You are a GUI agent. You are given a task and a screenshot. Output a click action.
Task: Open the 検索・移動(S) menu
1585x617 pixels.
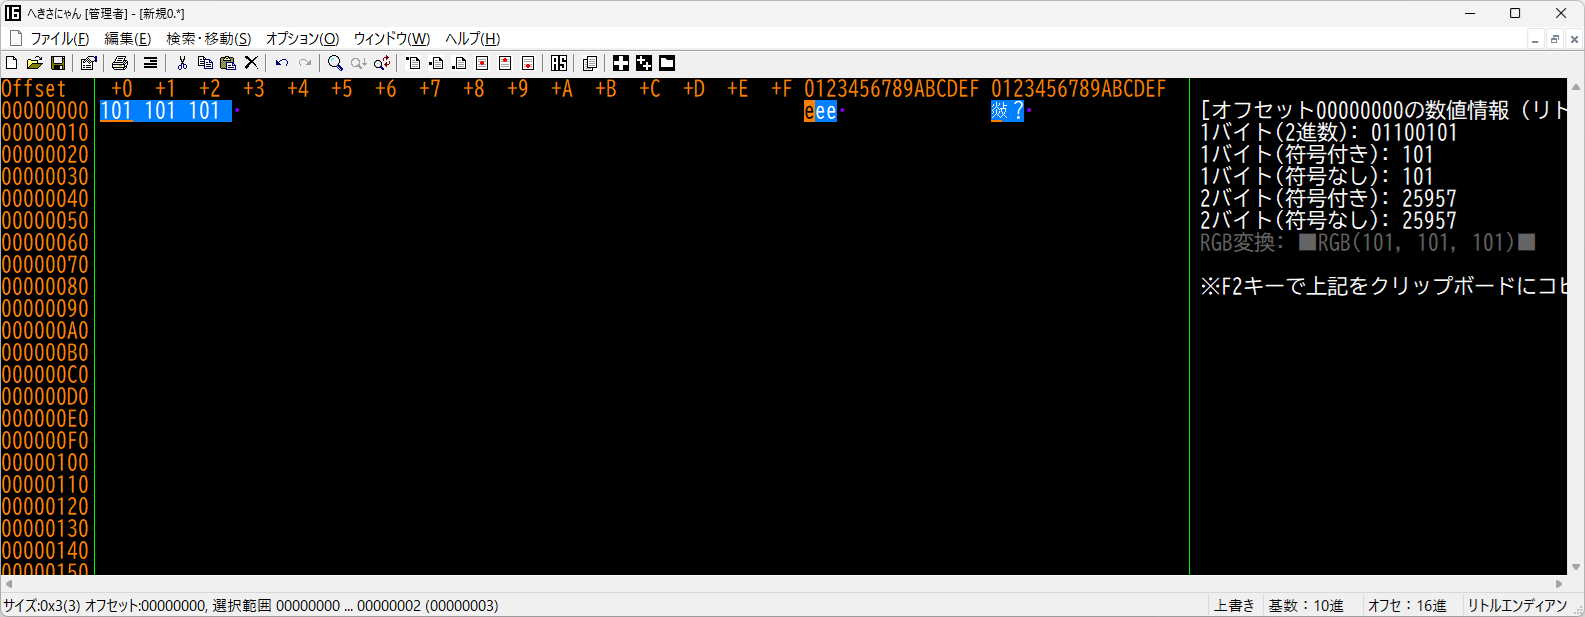[209, 39]
